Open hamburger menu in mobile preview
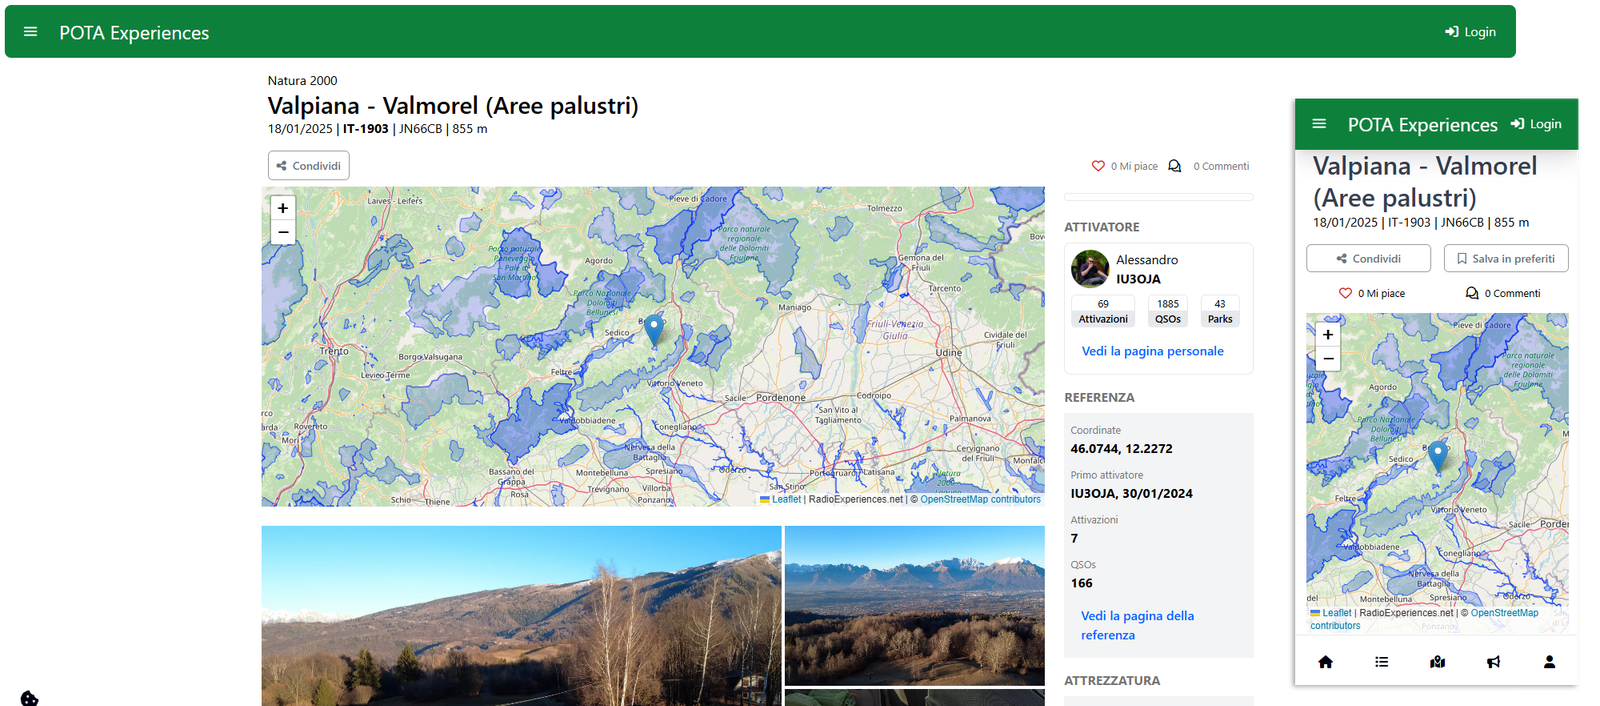 [1319, 124]
